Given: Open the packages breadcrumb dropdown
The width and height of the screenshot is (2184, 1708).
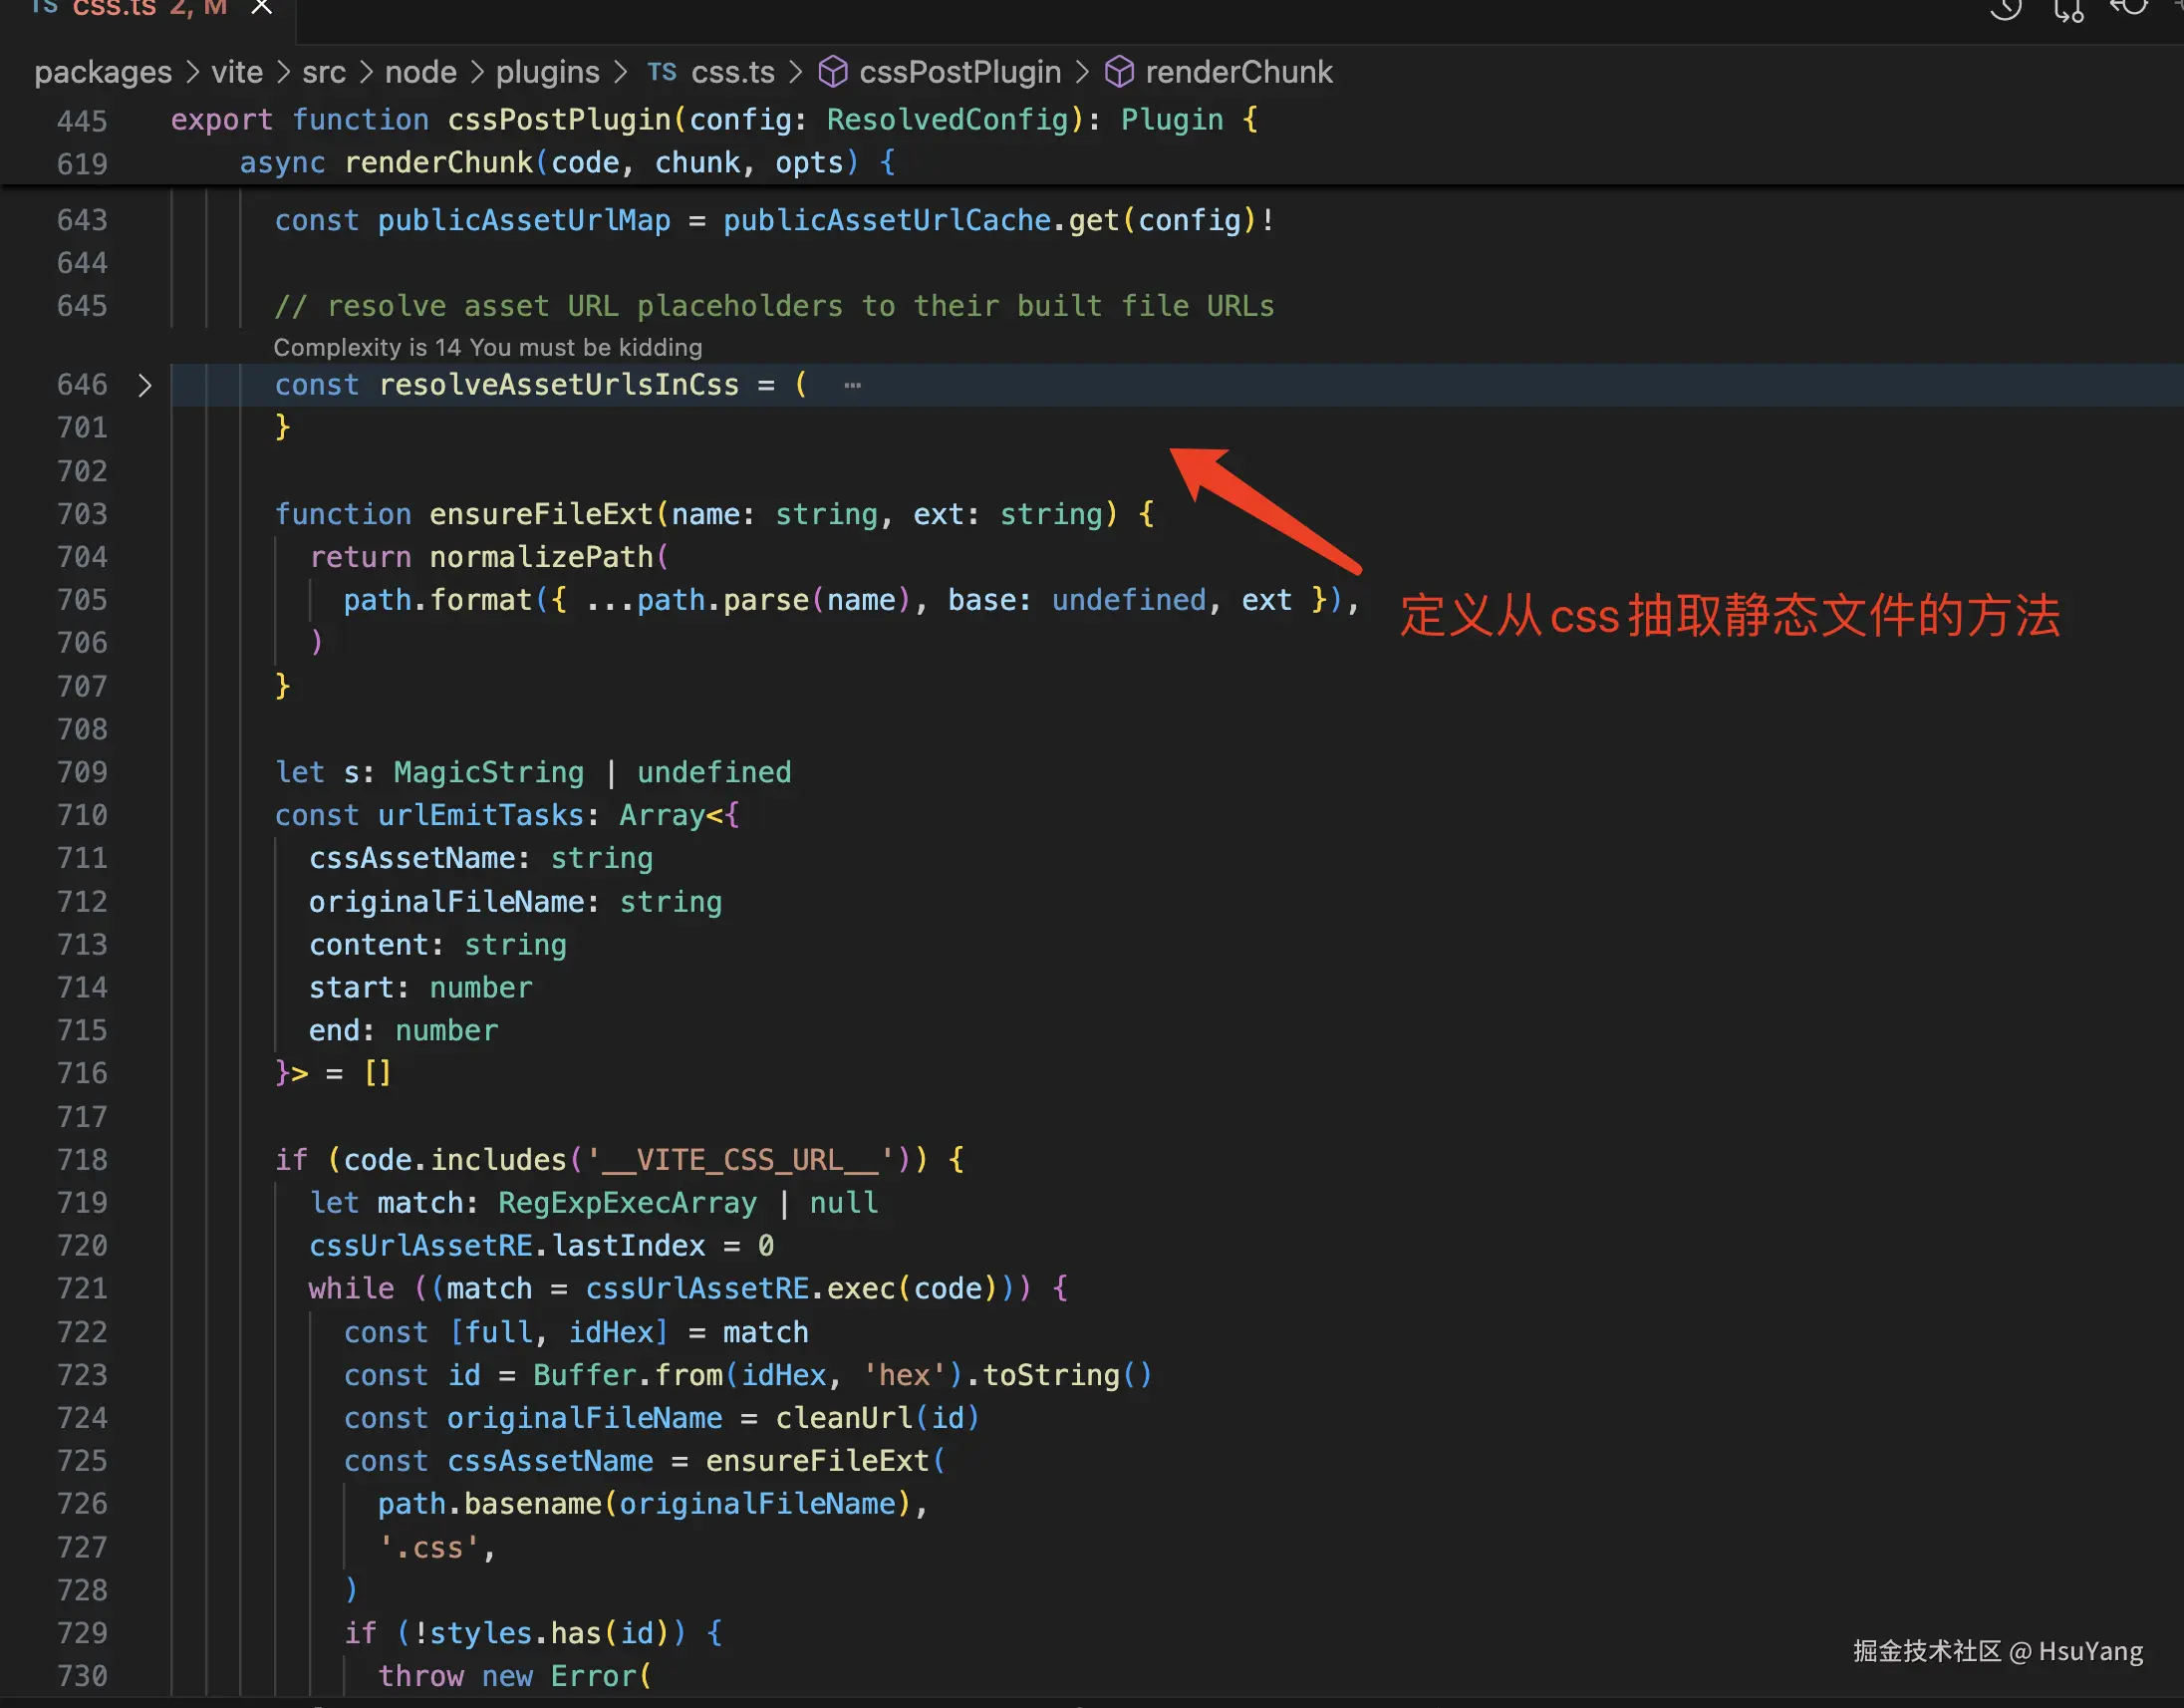Looking at the screenshot, I should tap(103, 72).
